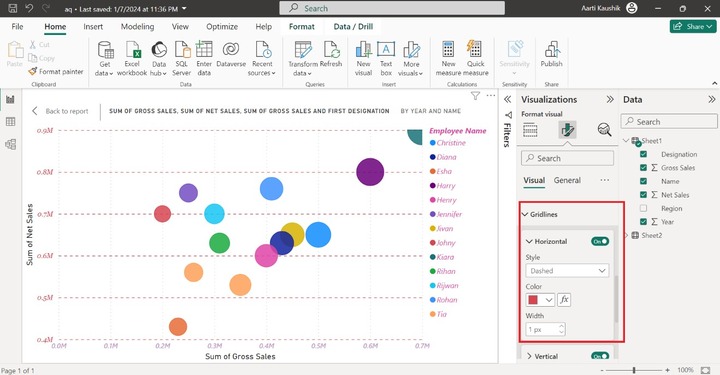Select the Format visual paintbrush icon
This screenshot has height=375, width=720.
pos(568,130)
